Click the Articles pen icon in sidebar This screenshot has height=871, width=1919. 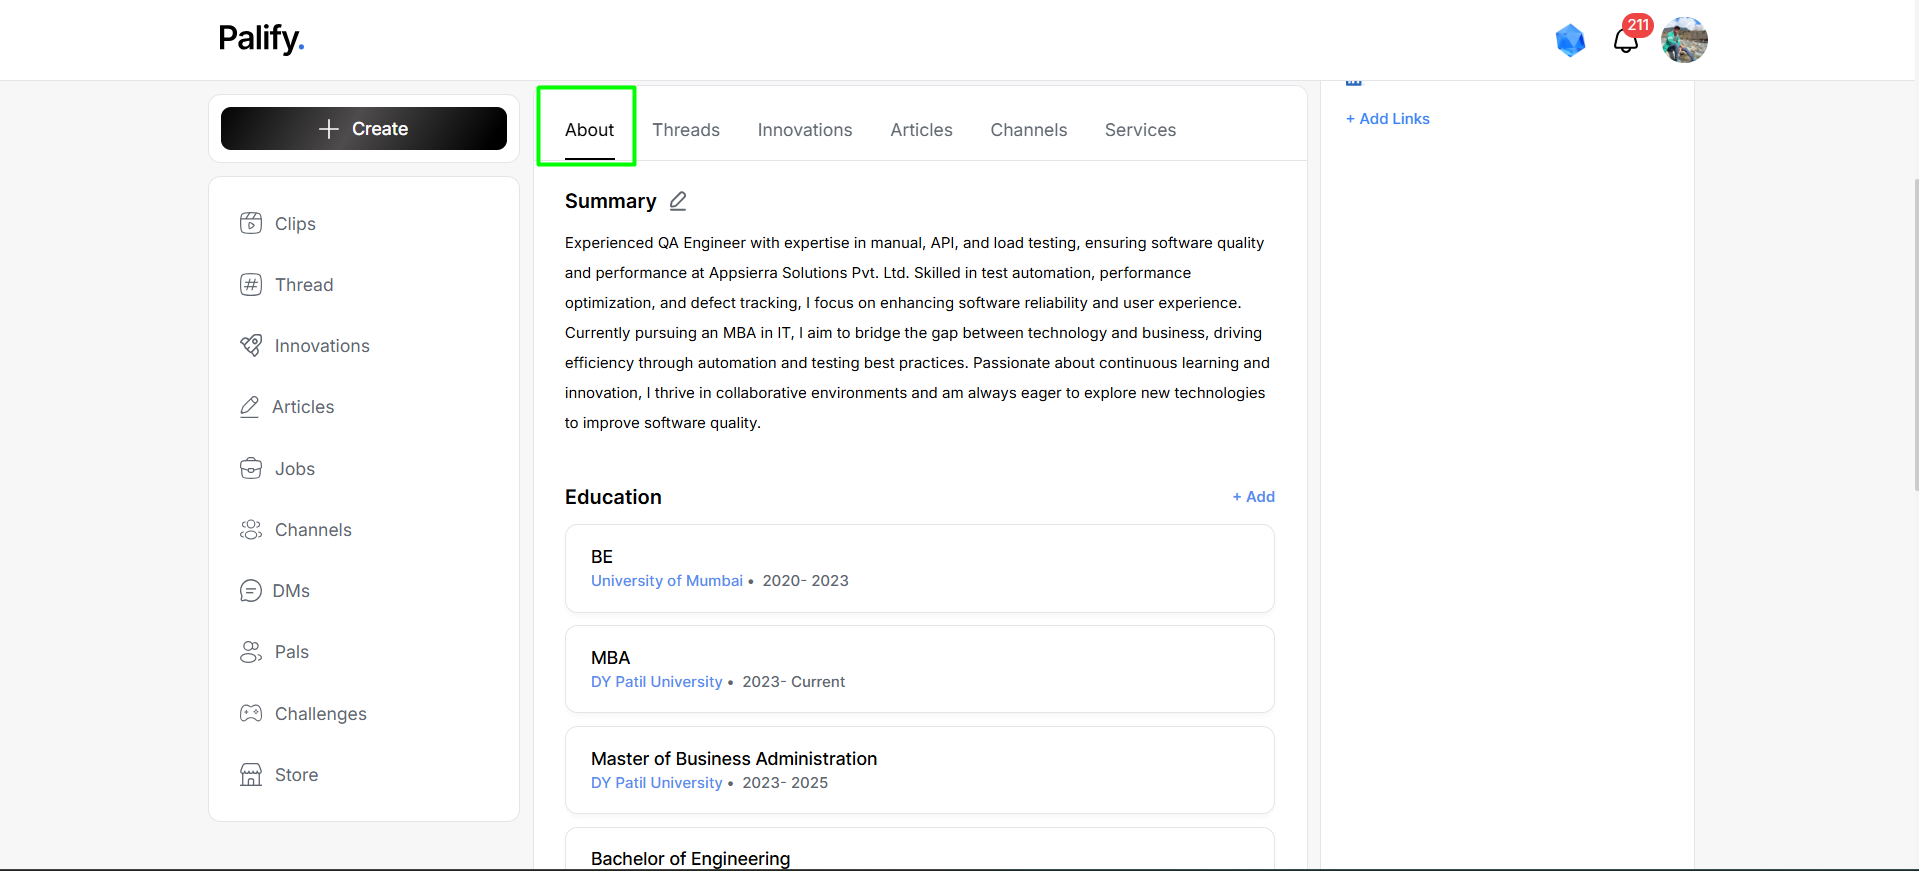249,406
